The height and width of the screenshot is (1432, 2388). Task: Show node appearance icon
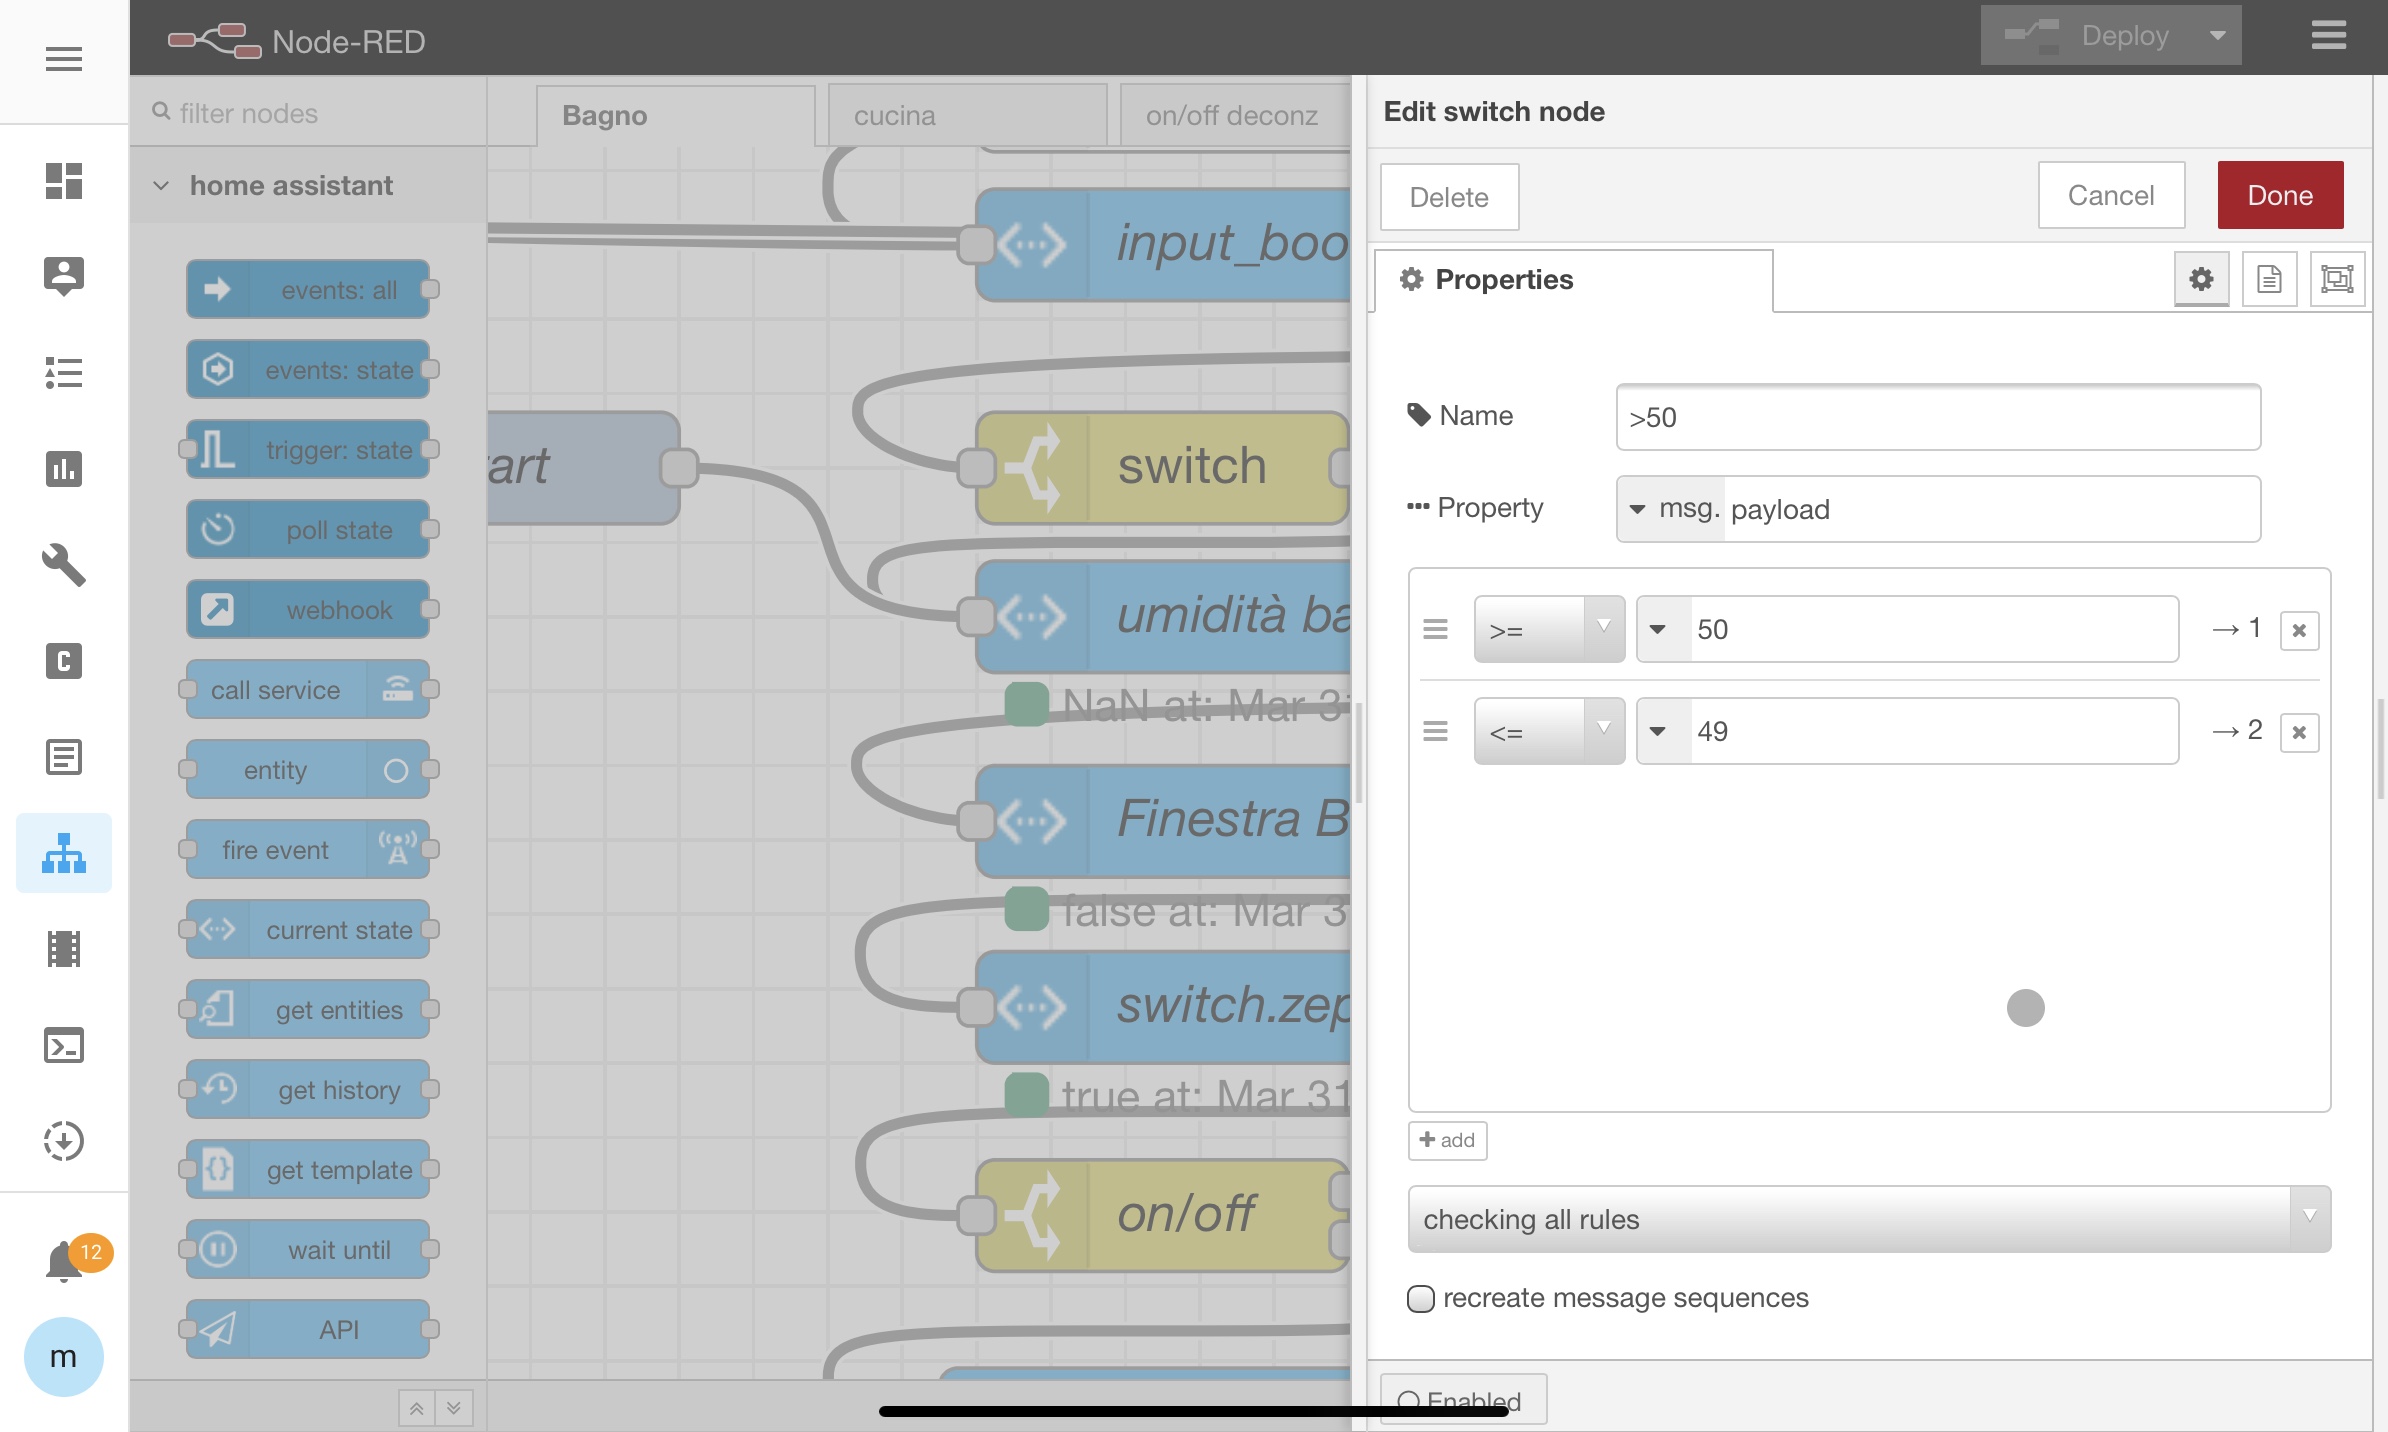coord(2337,279)
